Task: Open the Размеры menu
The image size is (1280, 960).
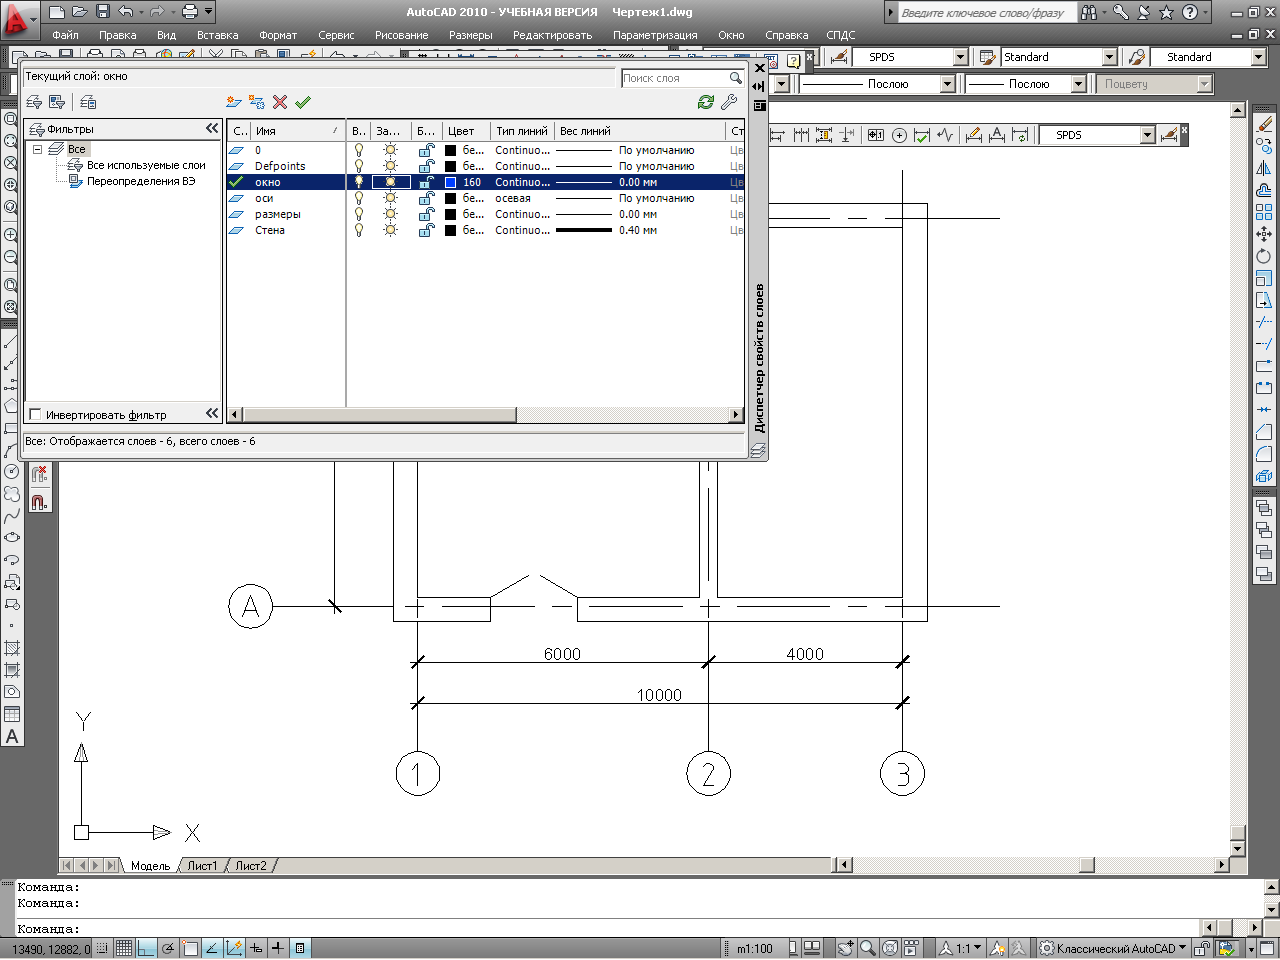Action: (470, 35)
